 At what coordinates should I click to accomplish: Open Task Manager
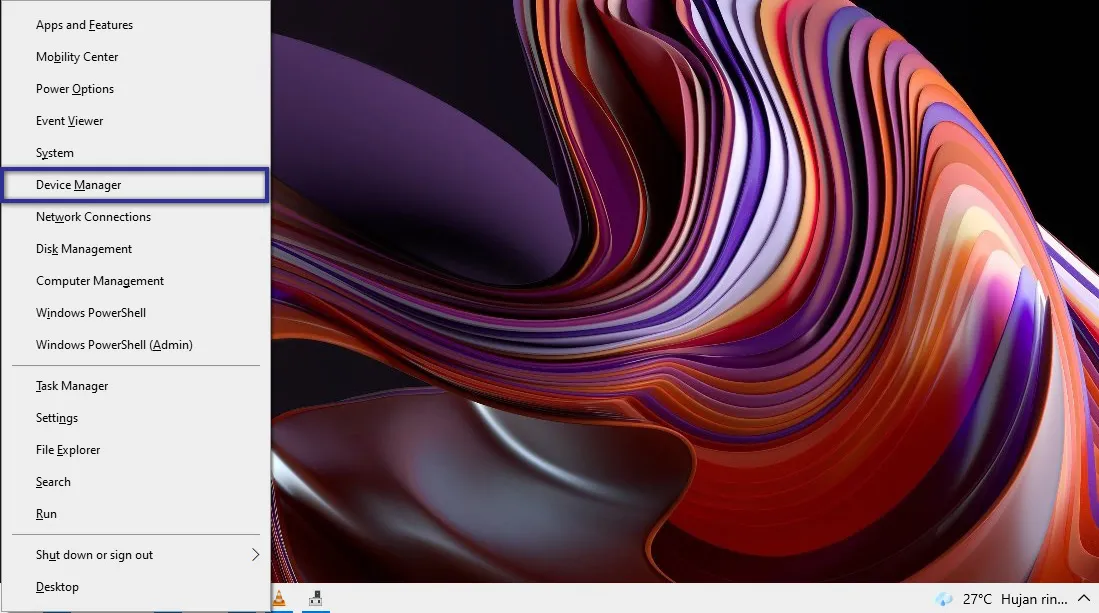tap(72, 386)
